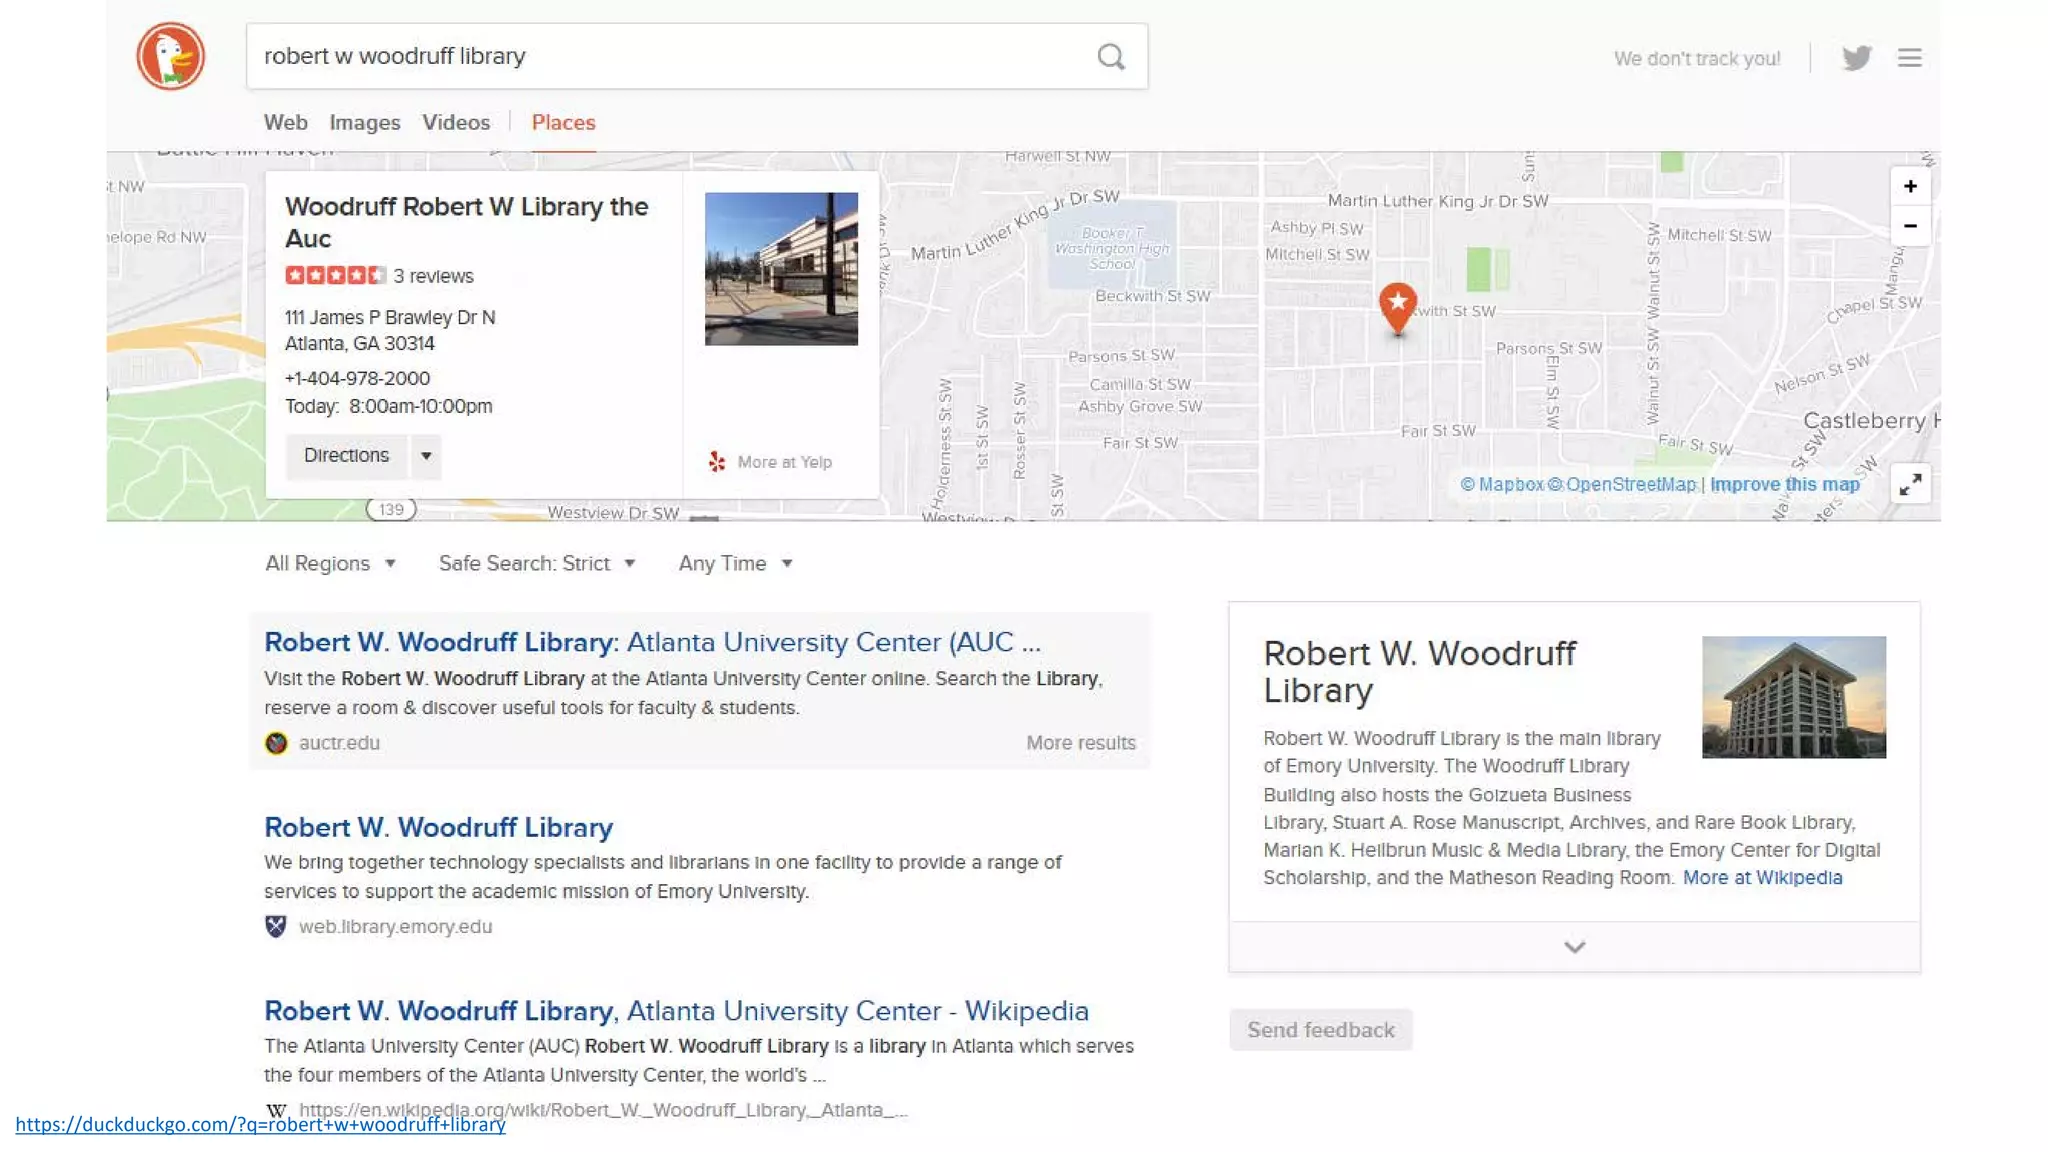This screenshot has height=1152, width=2048.
Task: Open the OpenStreetMap attribution link
Action: [x=1622, y=485]
